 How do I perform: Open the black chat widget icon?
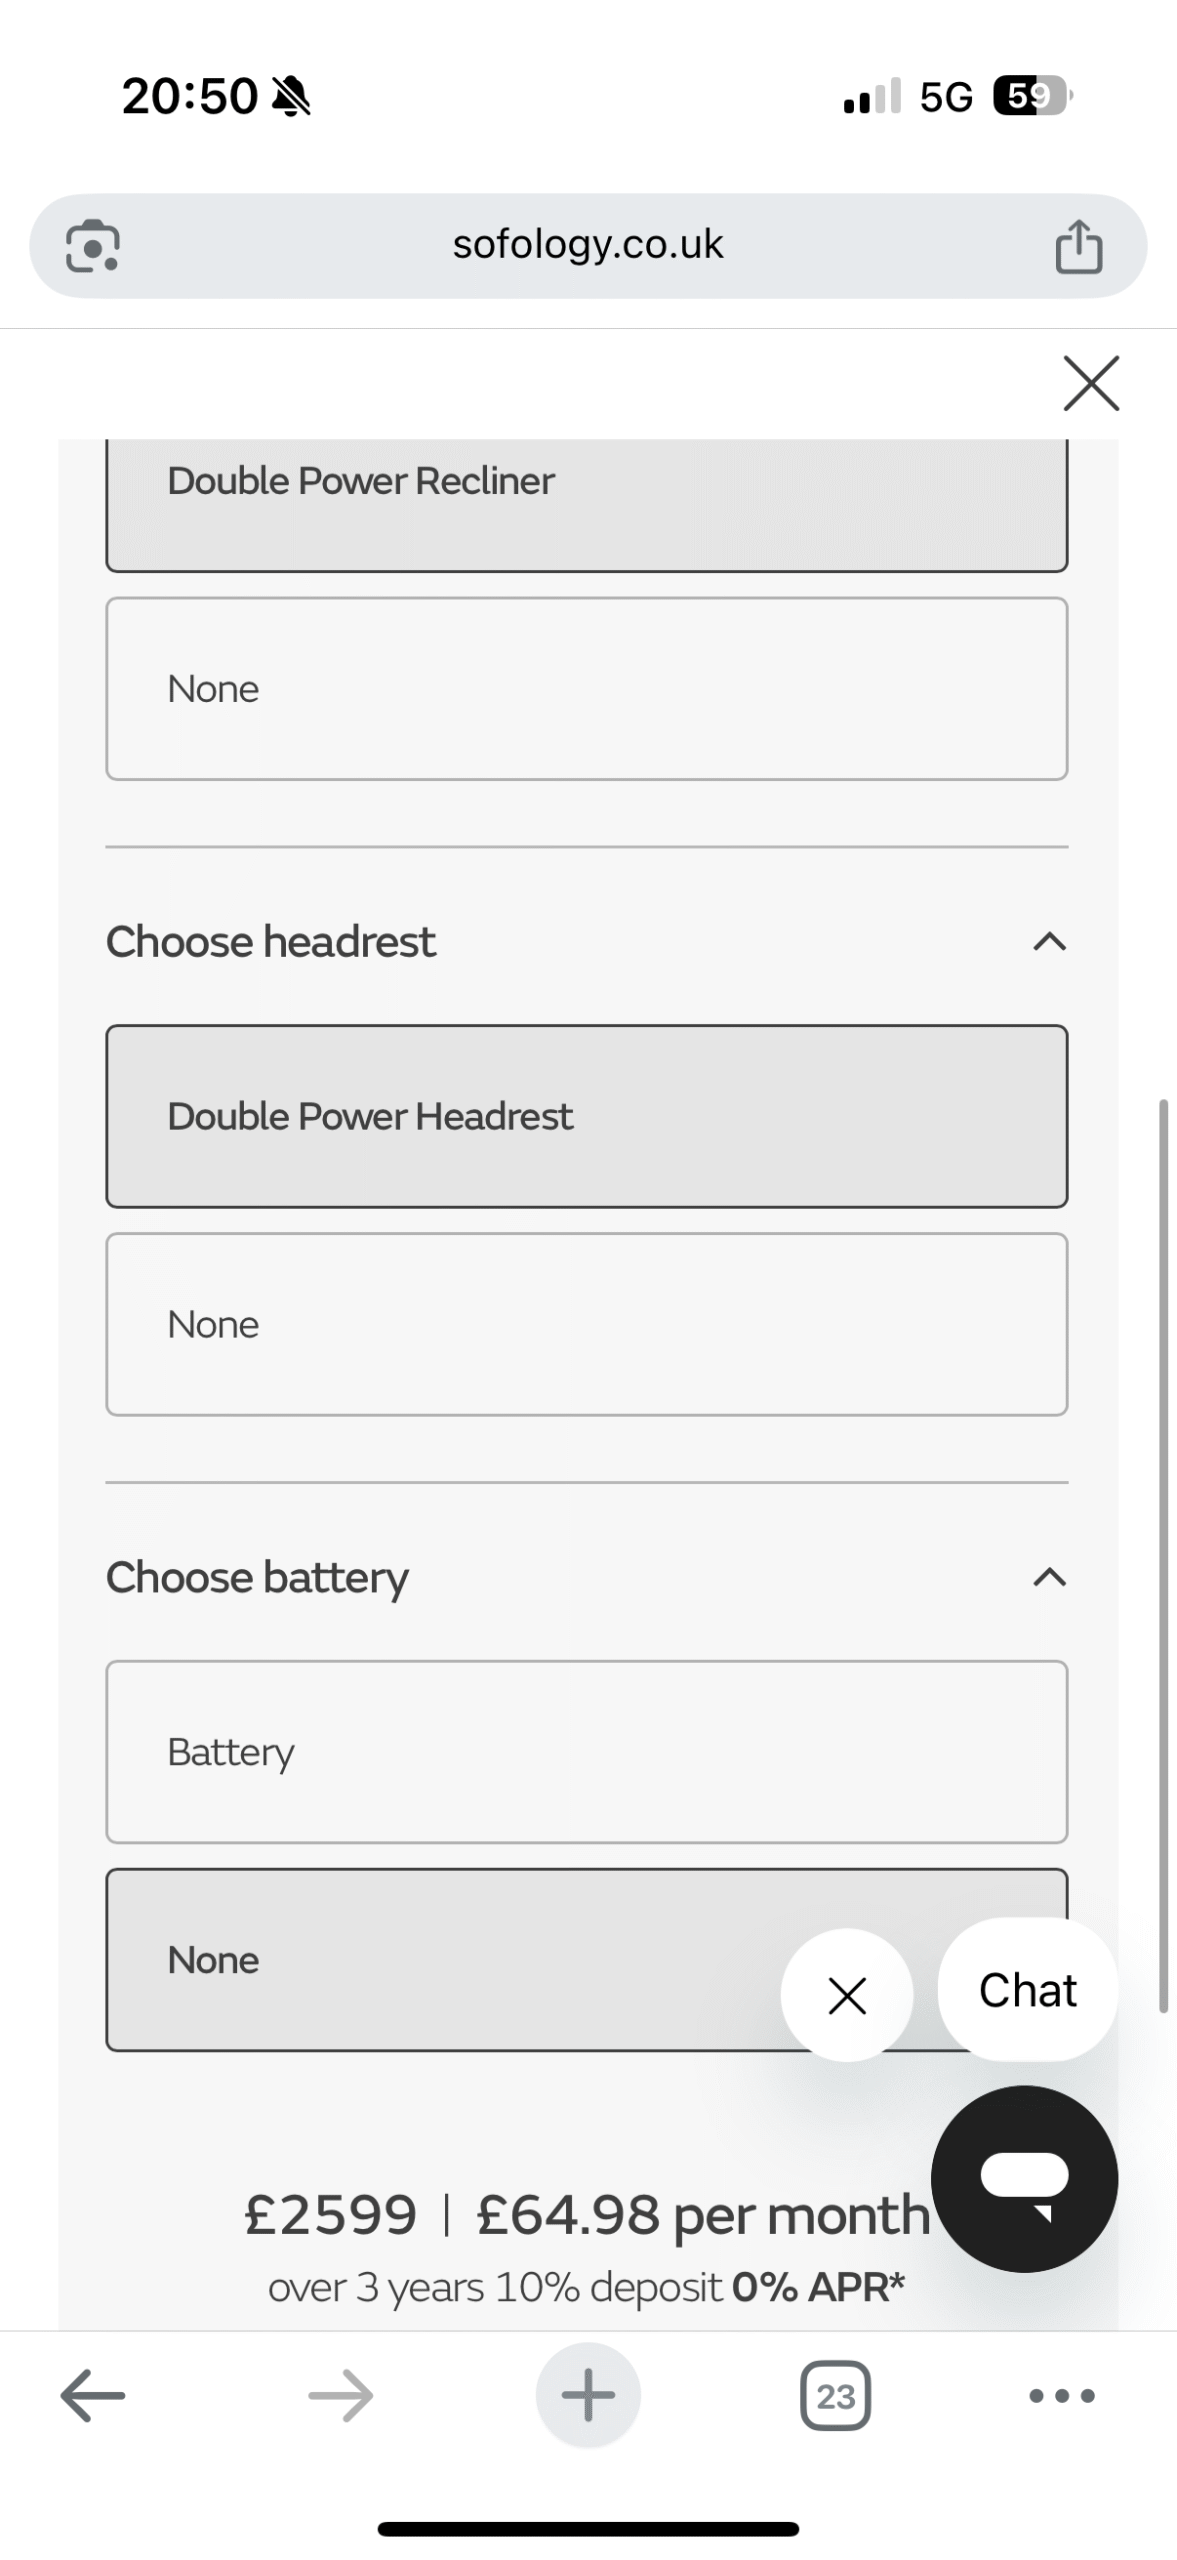point(1024,2180)
